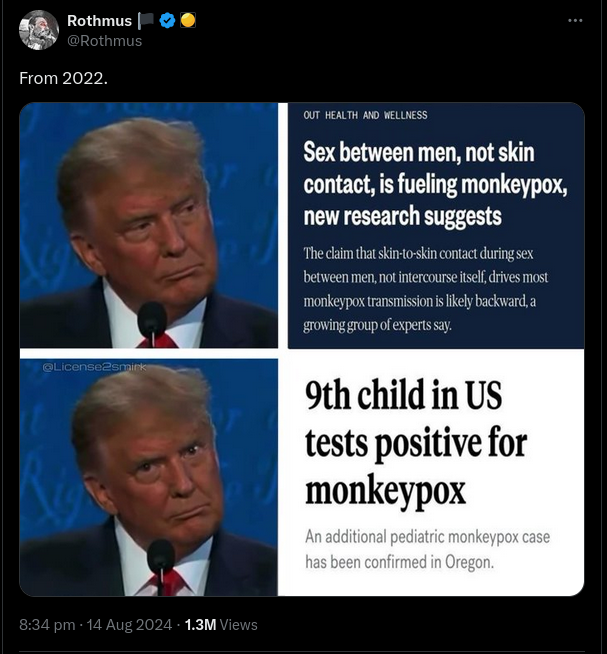View the 1.3M Views analytics count

(x=221, y=624)
